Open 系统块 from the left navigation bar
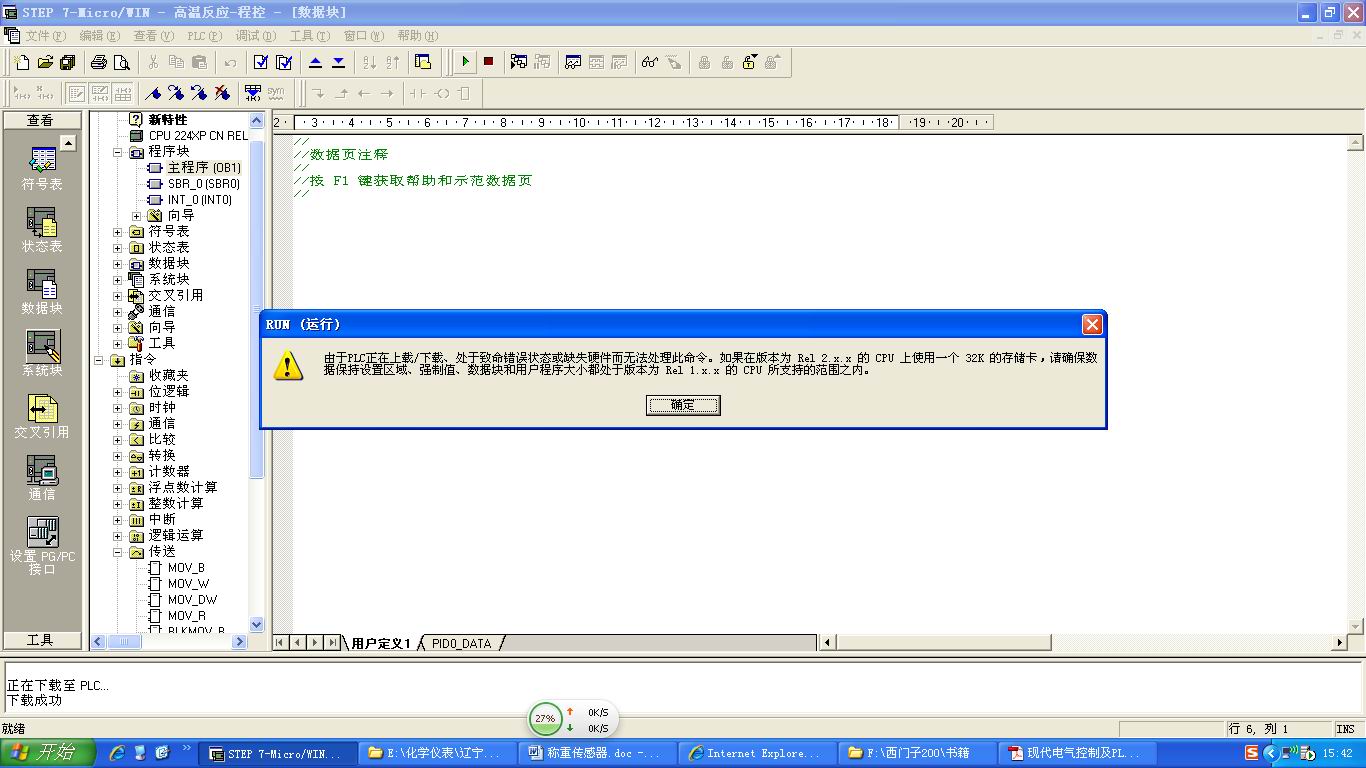This screenshot has width=1366, height=768. click(x=42, y=354)
